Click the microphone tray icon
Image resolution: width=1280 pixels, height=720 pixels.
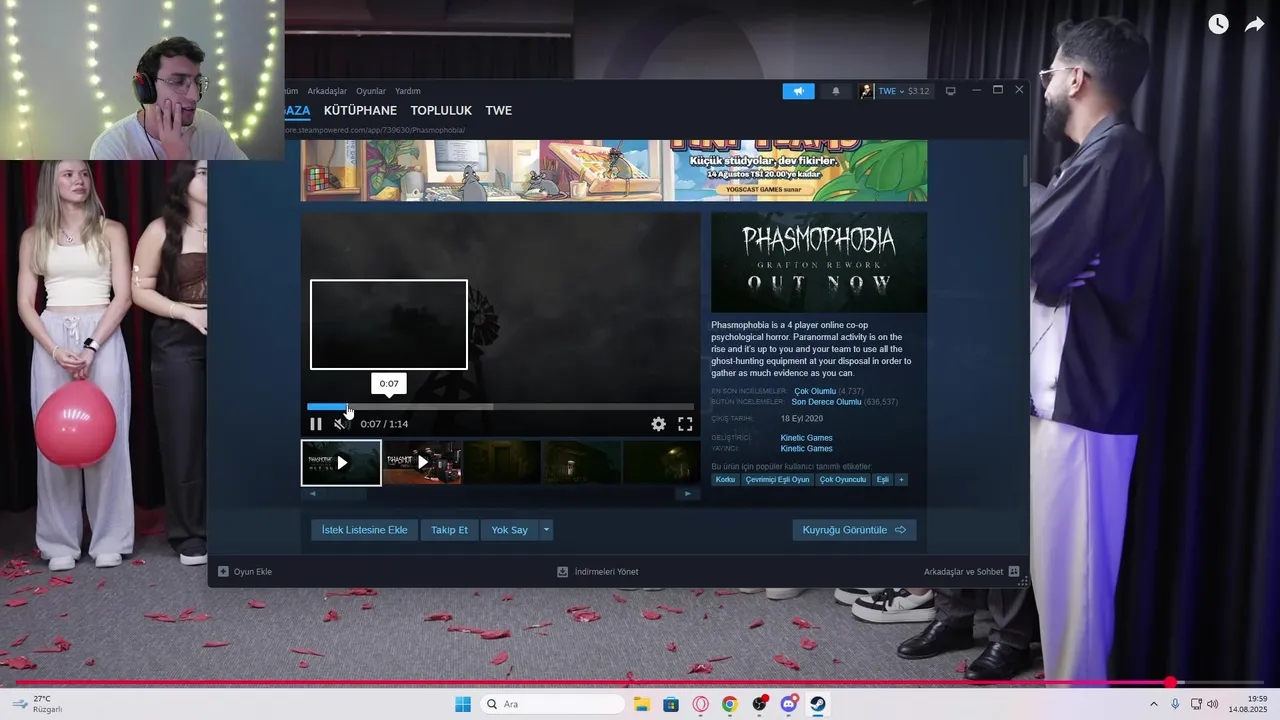click(x=1175, y=704)
